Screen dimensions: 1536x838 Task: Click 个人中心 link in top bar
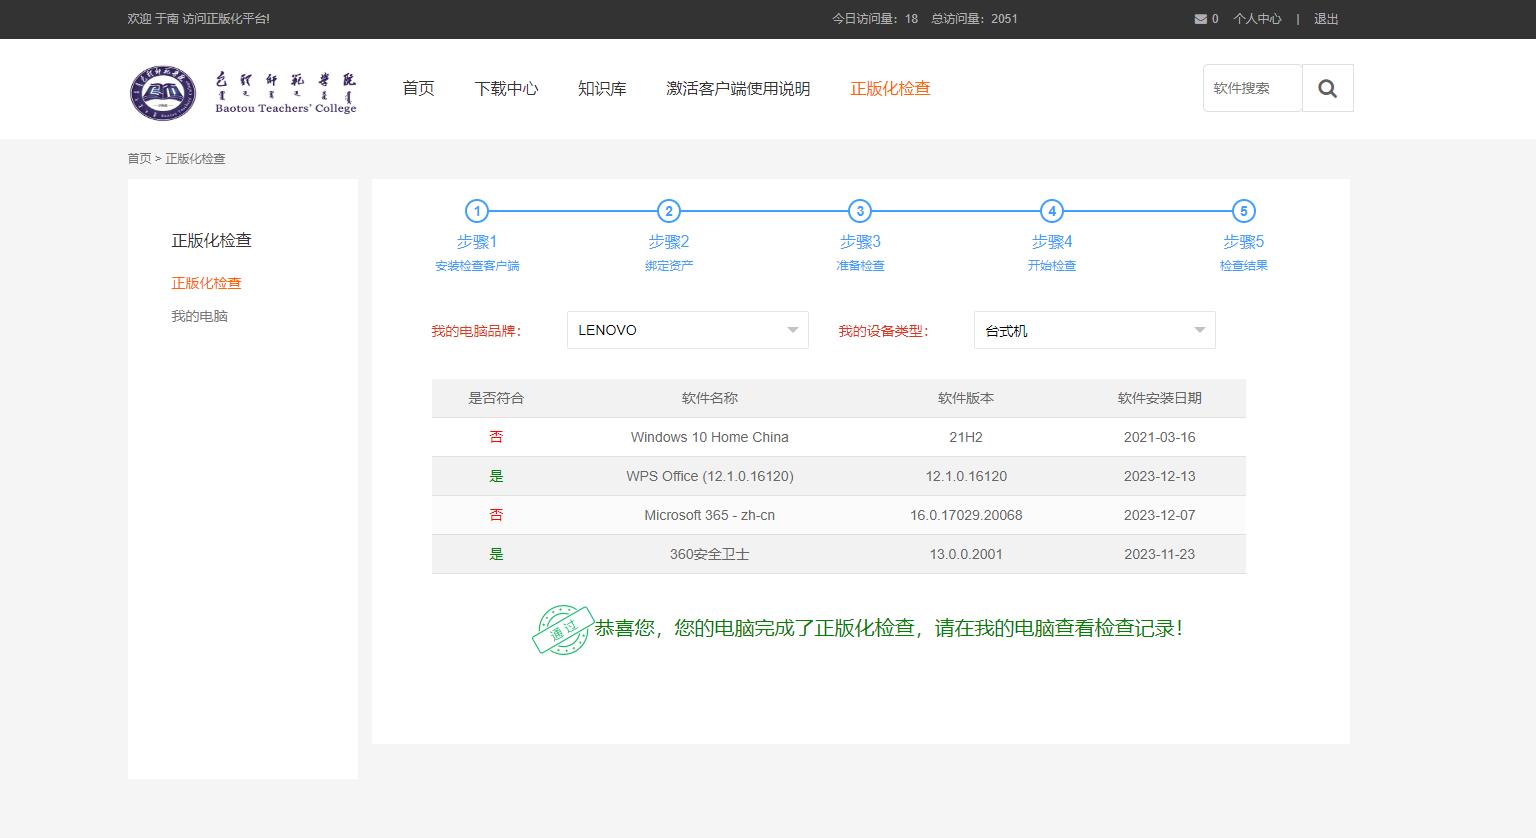[x=1256, y=19]
